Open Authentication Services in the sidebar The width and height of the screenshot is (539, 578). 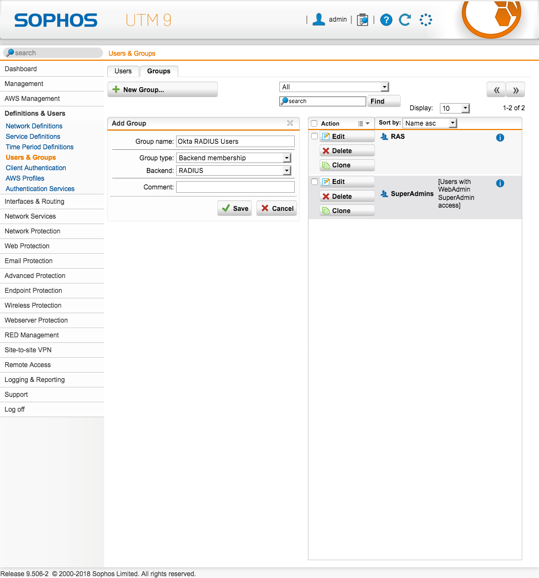click(x=40, y=189)
